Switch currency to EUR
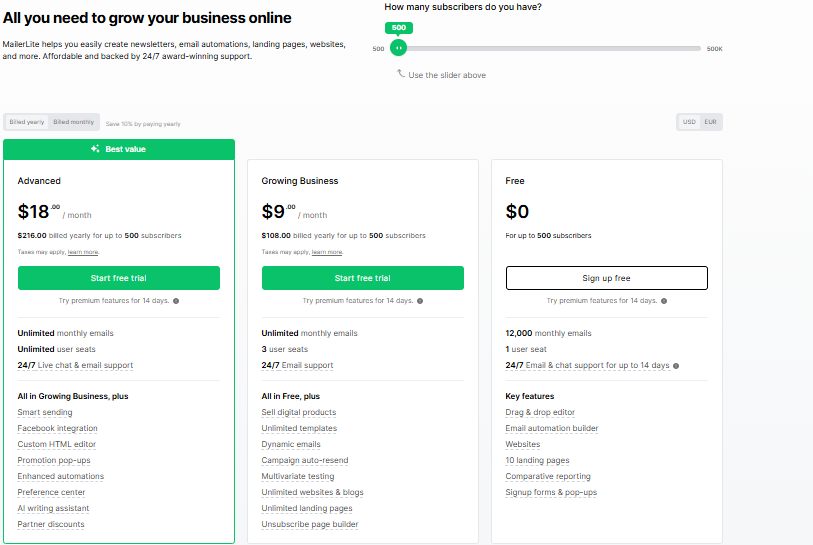The height and width of the screenshot is (545, 813). [710, 122]
